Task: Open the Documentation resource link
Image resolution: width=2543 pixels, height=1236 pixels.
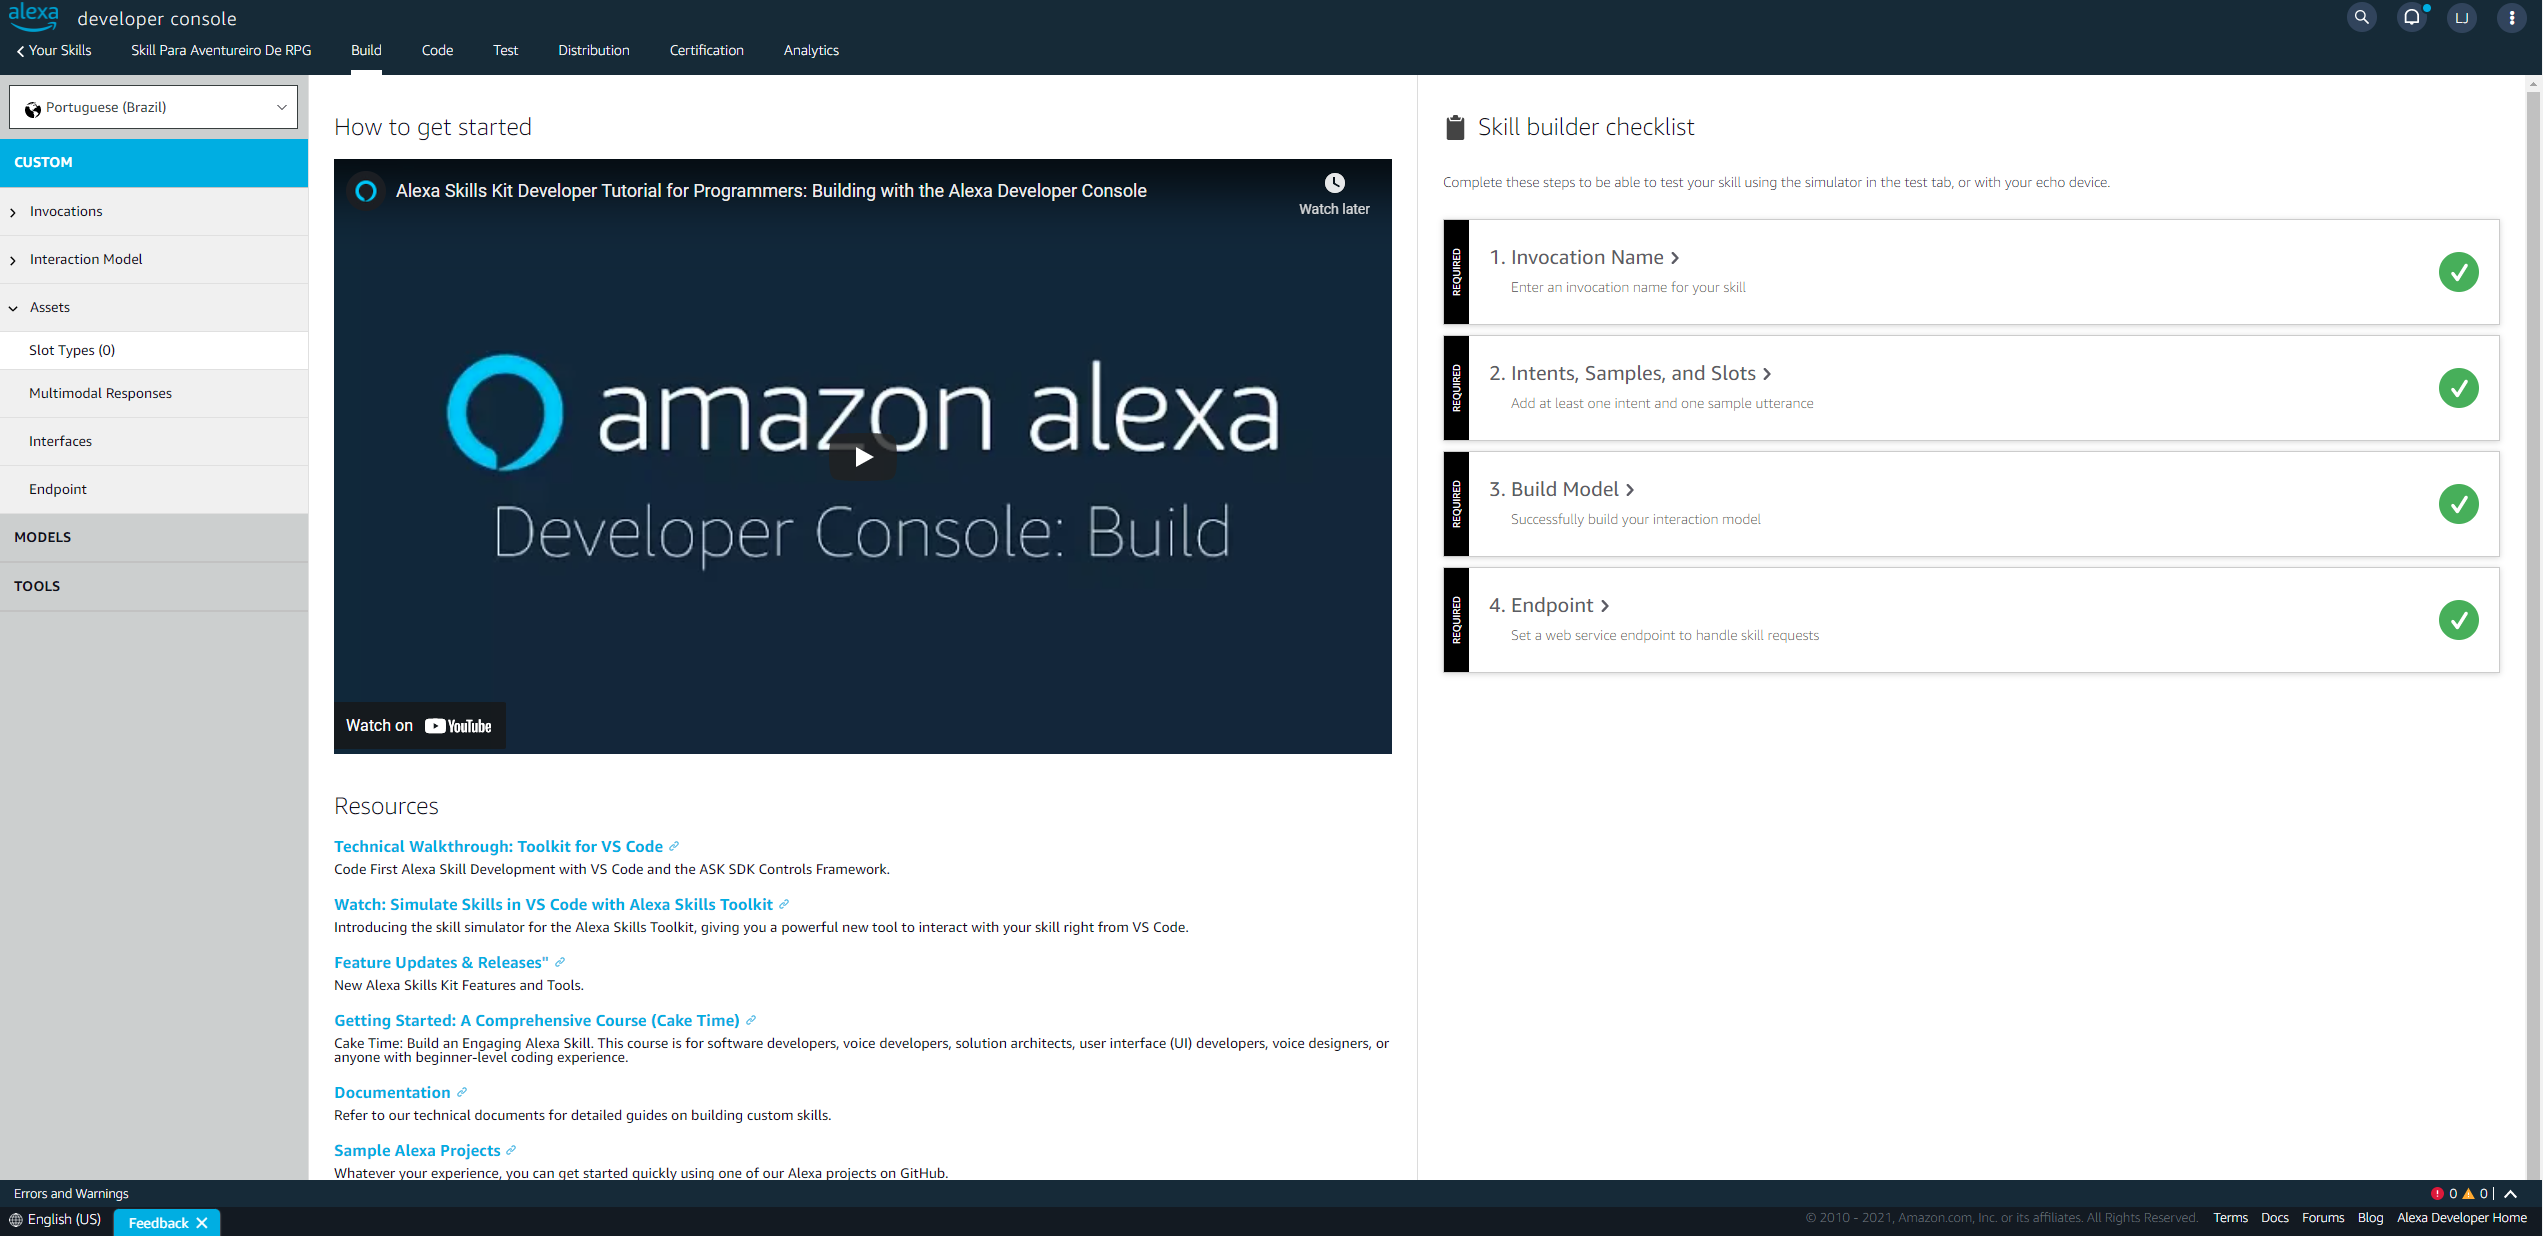Action: click(392, 1092)
